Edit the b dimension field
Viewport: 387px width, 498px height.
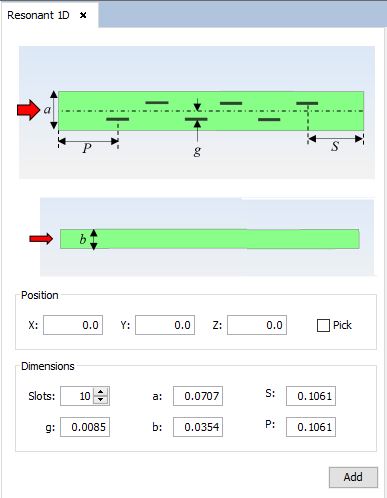tap(198, 427)
